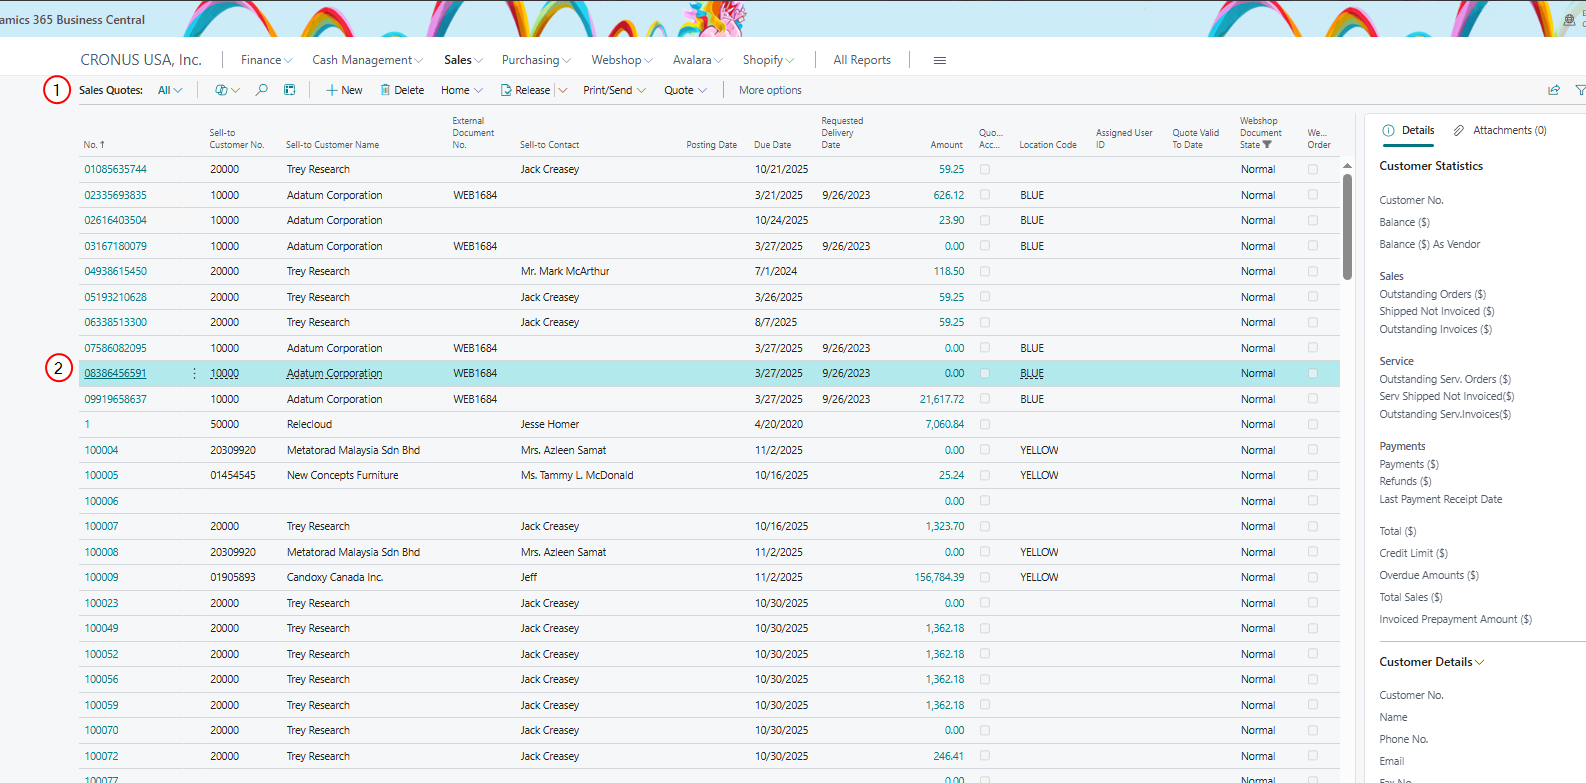Image resolution: width=1586 pixels, height=783 pixels.
Task: Click More options
Action: [770, 90]
